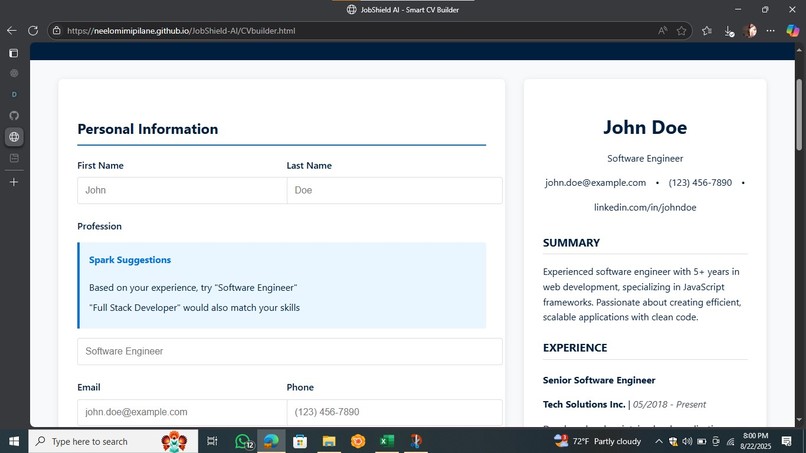This screenshot has height=453, width=806.
Task: Click (123) 456-7890 in CV preview
Action: click(700, 183)
